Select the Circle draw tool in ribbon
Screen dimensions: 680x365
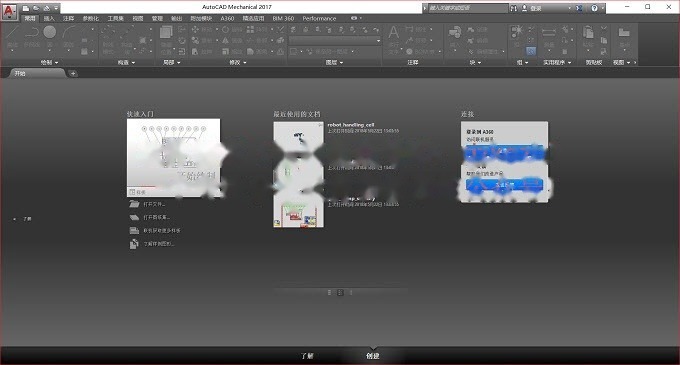[50, 32]
